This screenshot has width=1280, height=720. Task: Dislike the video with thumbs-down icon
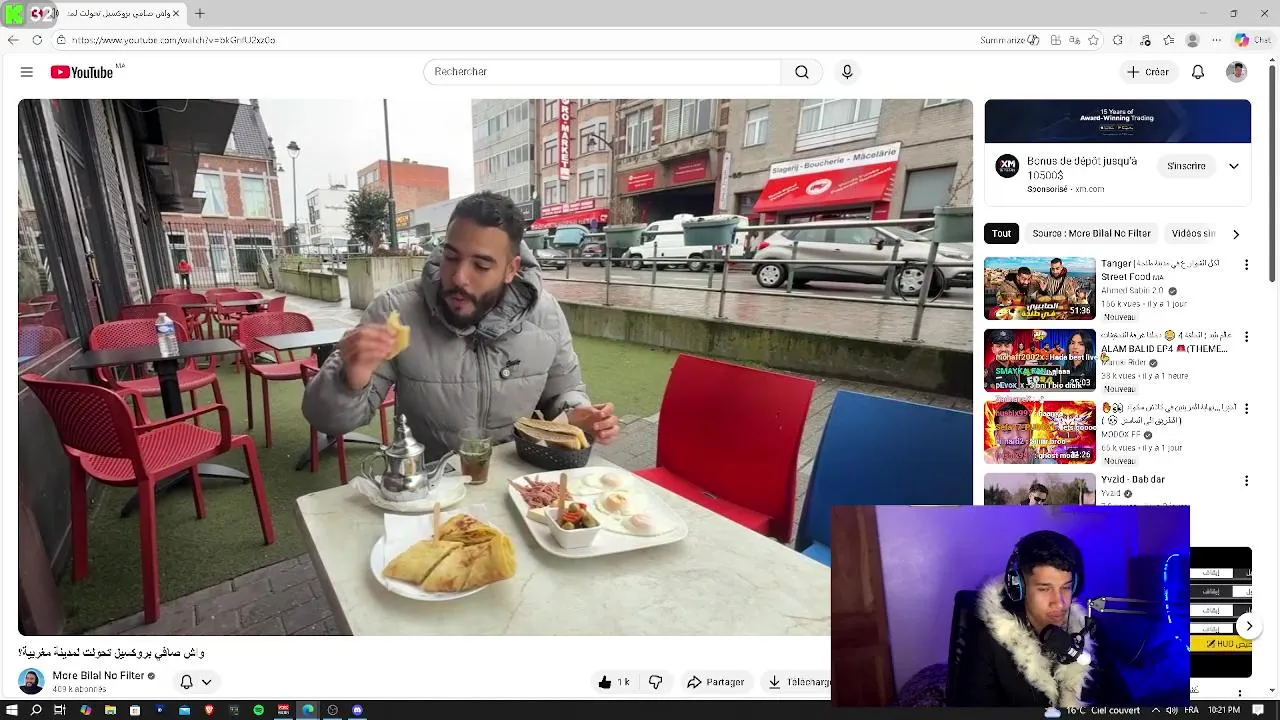coord(656,682)
